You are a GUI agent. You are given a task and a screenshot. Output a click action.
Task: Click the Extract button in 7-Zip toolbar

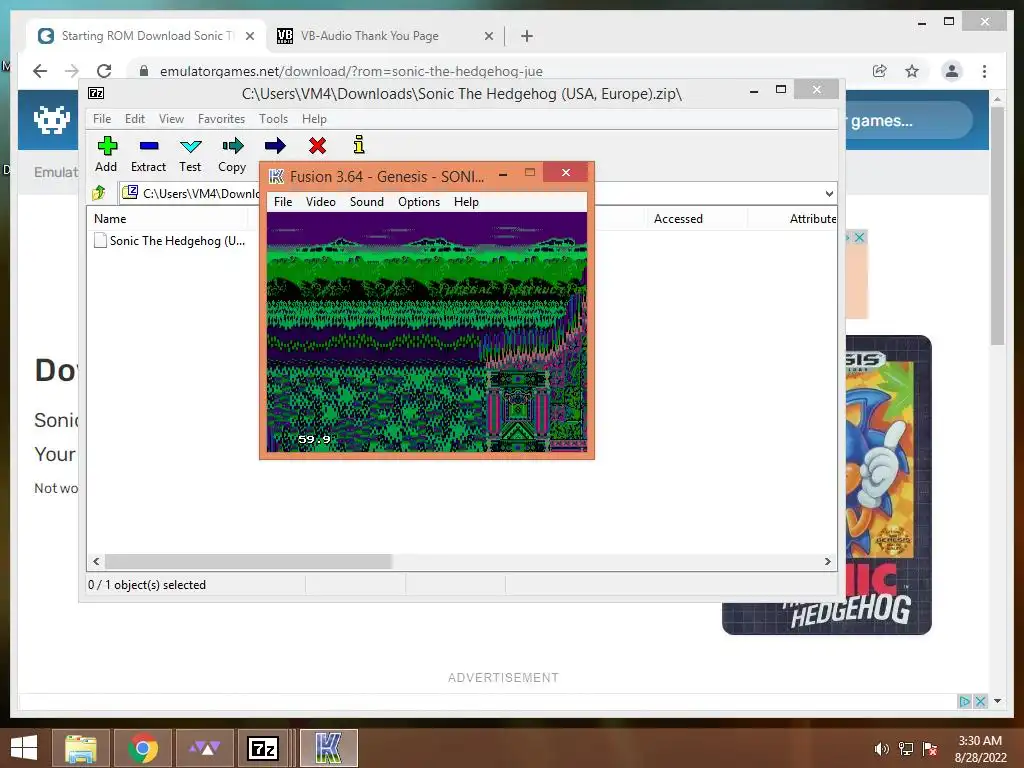148,154
